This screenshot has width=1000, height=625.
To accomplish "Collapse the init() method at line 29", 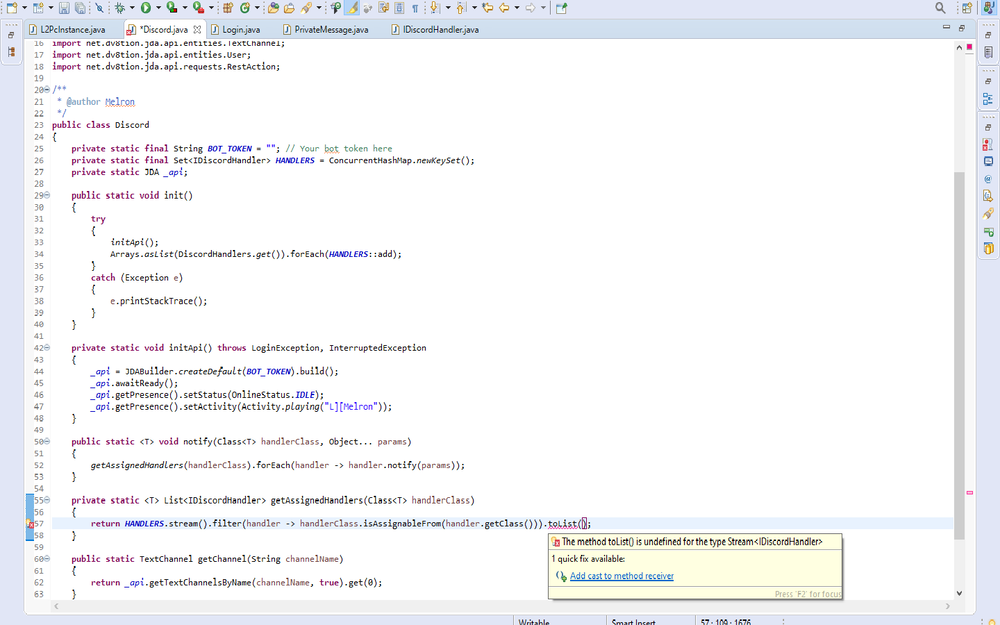I will point(47,195).
